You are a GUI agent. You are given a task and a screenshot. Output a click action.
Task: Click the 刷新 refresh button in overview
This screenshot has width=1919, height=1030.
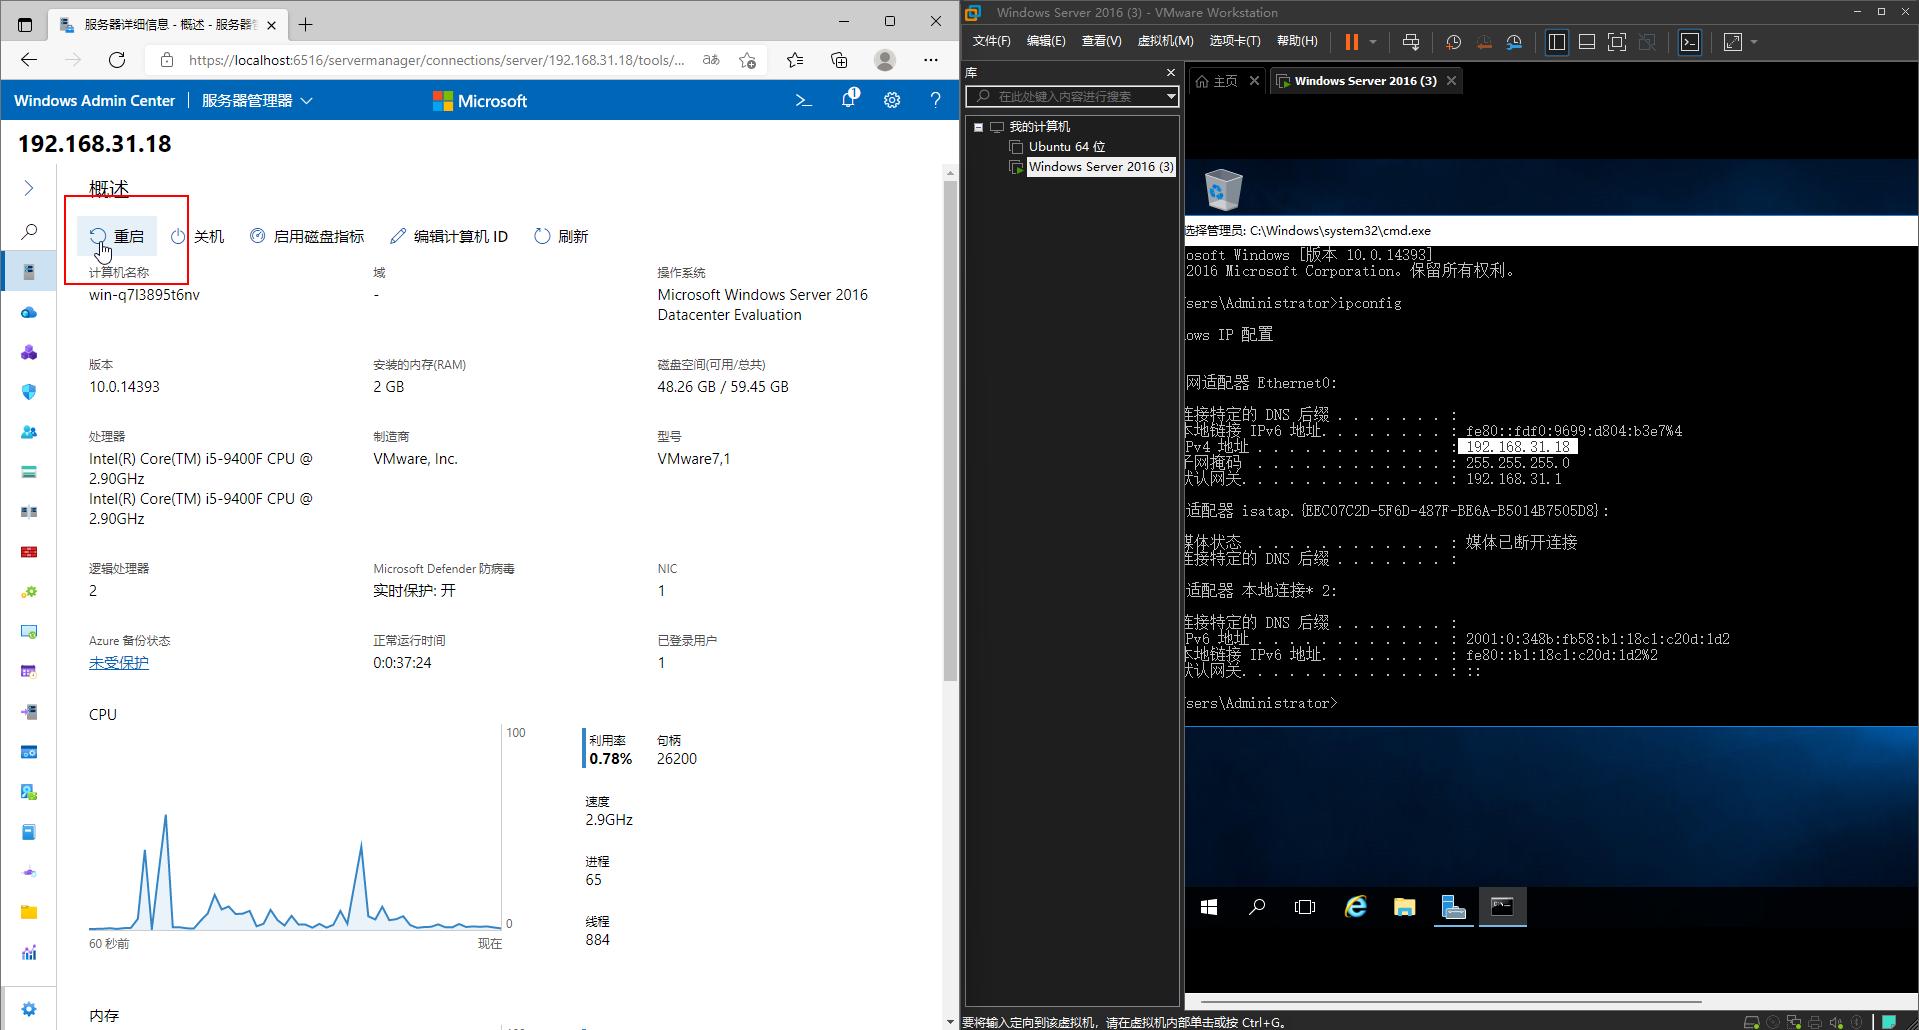point(561,236)
